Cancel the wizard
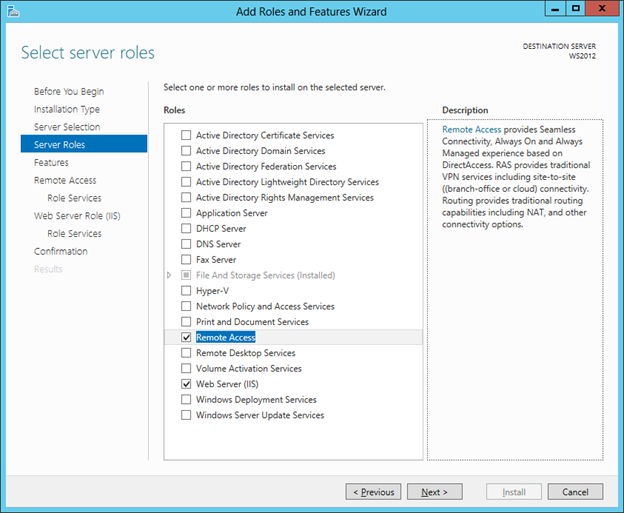 point(575,492)
